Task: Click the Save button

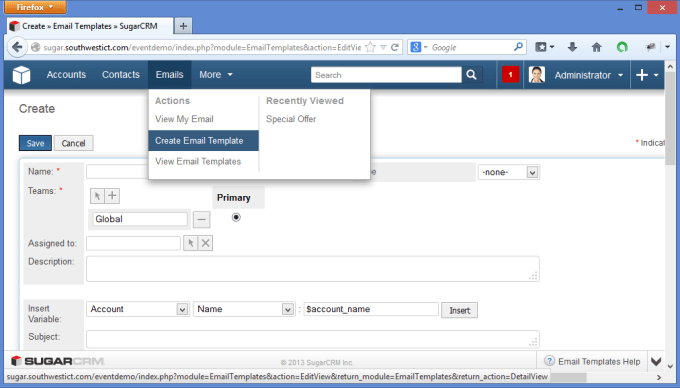Action: 35,143
